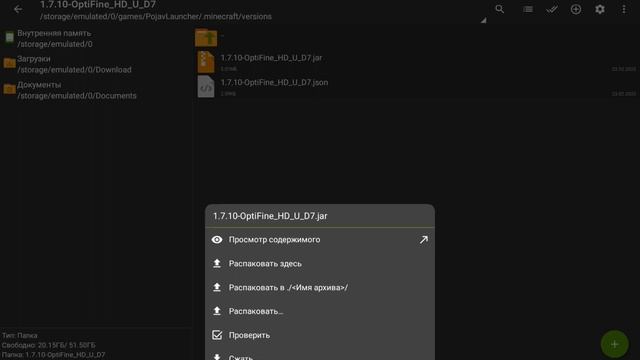Tap the eye icon for content preview
This screenshot has width=640, height=360.
217,240
